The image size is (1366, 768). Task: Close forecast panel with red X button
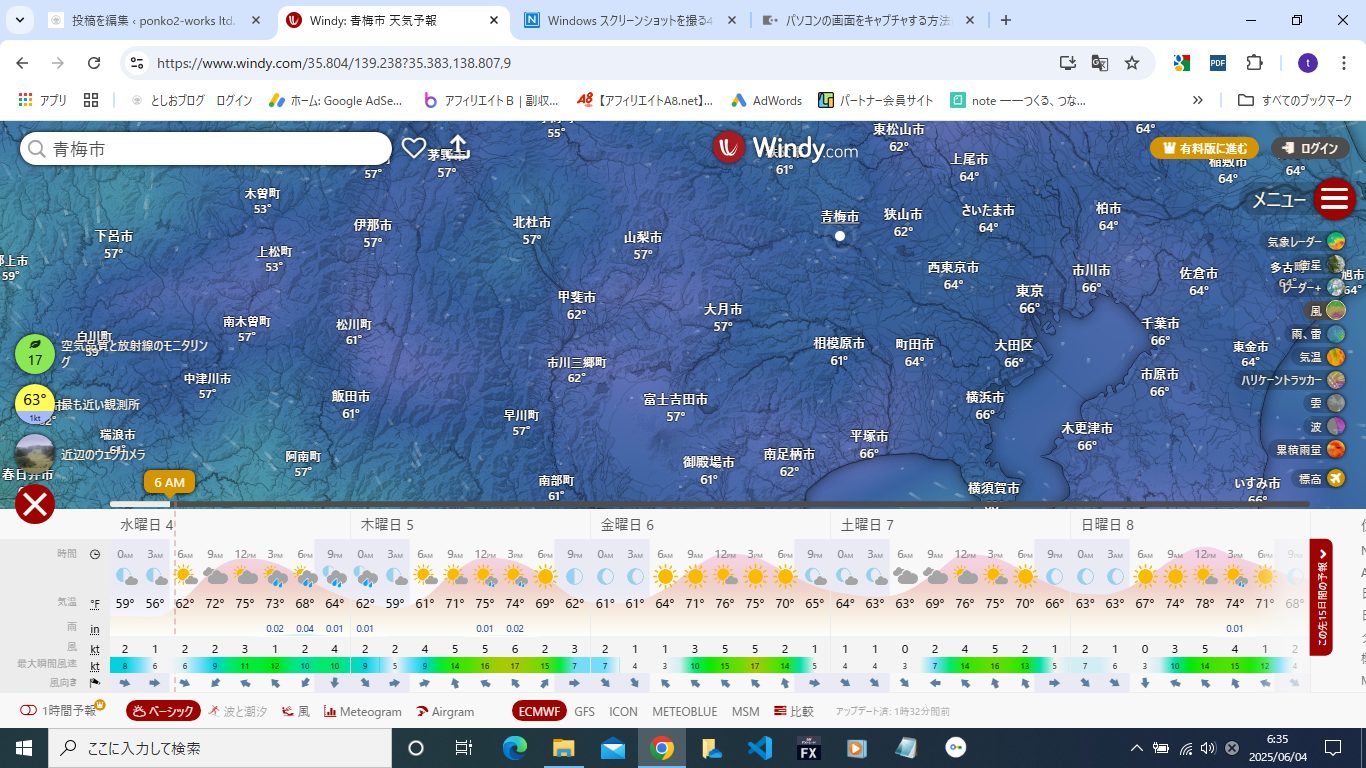35,505
